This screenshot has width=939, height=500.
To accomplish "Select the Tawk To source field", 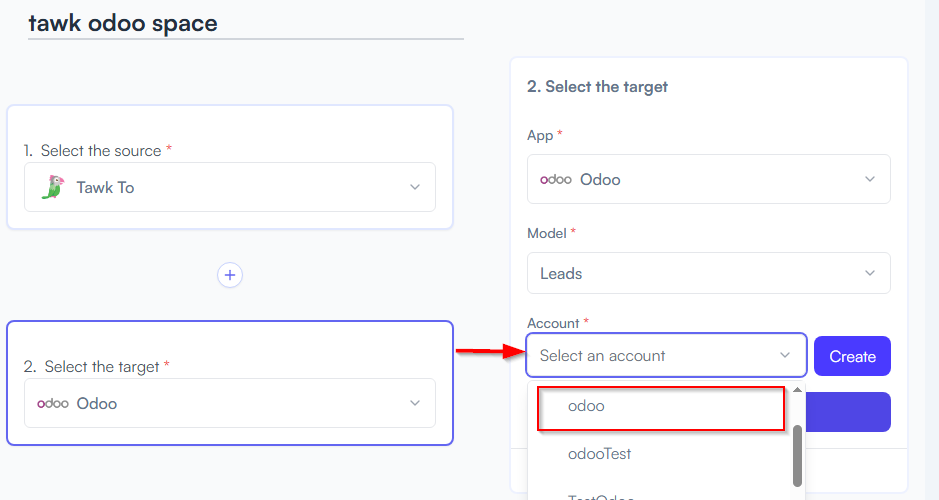I will point(230,187).
